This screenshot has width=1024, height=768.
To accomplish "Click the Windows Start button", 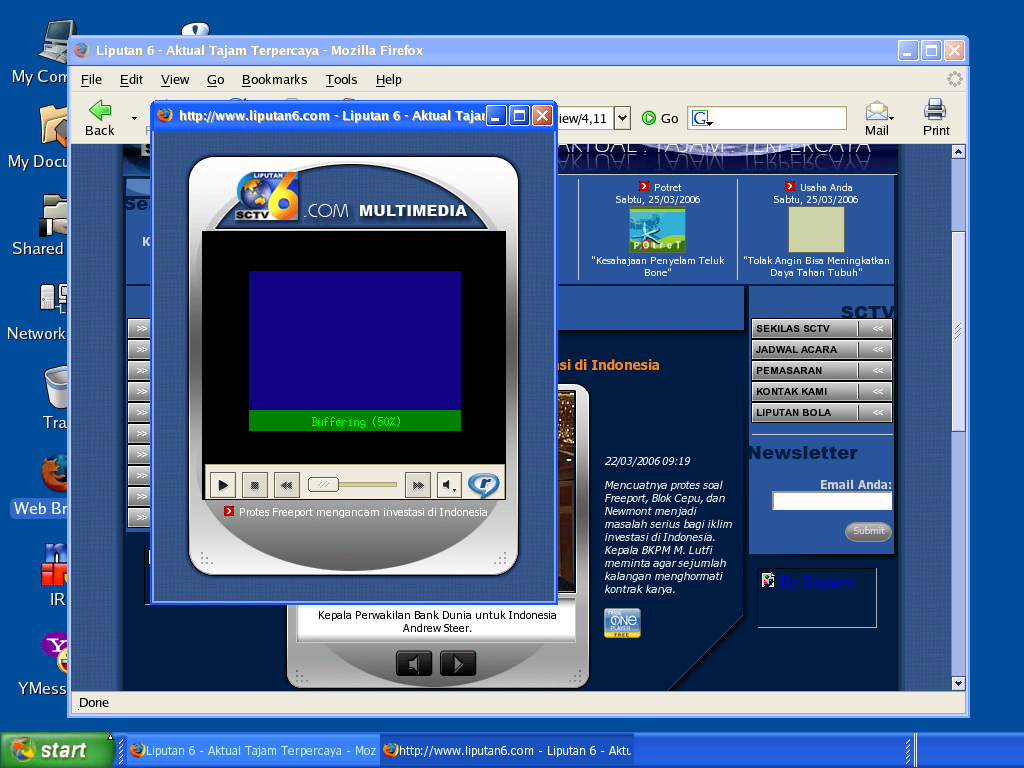I will tap(57, 750).
